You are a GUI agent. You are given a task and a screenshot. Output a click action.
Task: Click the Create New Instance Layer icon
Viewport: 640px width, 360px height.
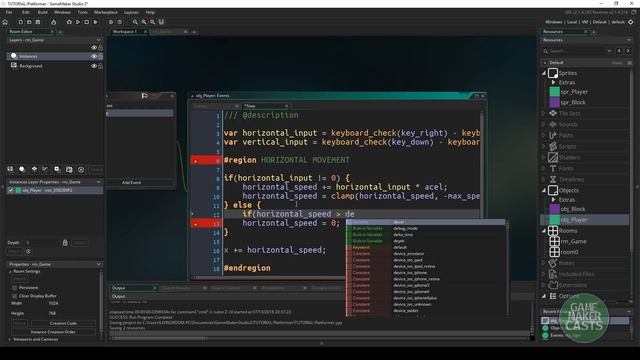[22, 169]
